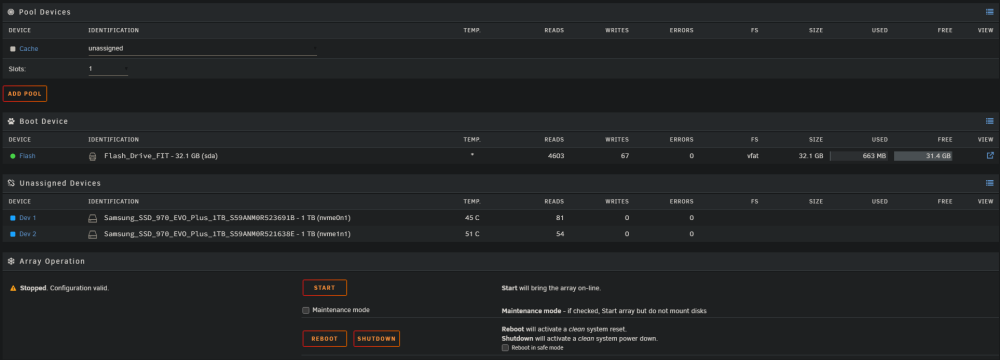Open the Flash device link
The image size is (1000, 360).
(x=27, y=156)
